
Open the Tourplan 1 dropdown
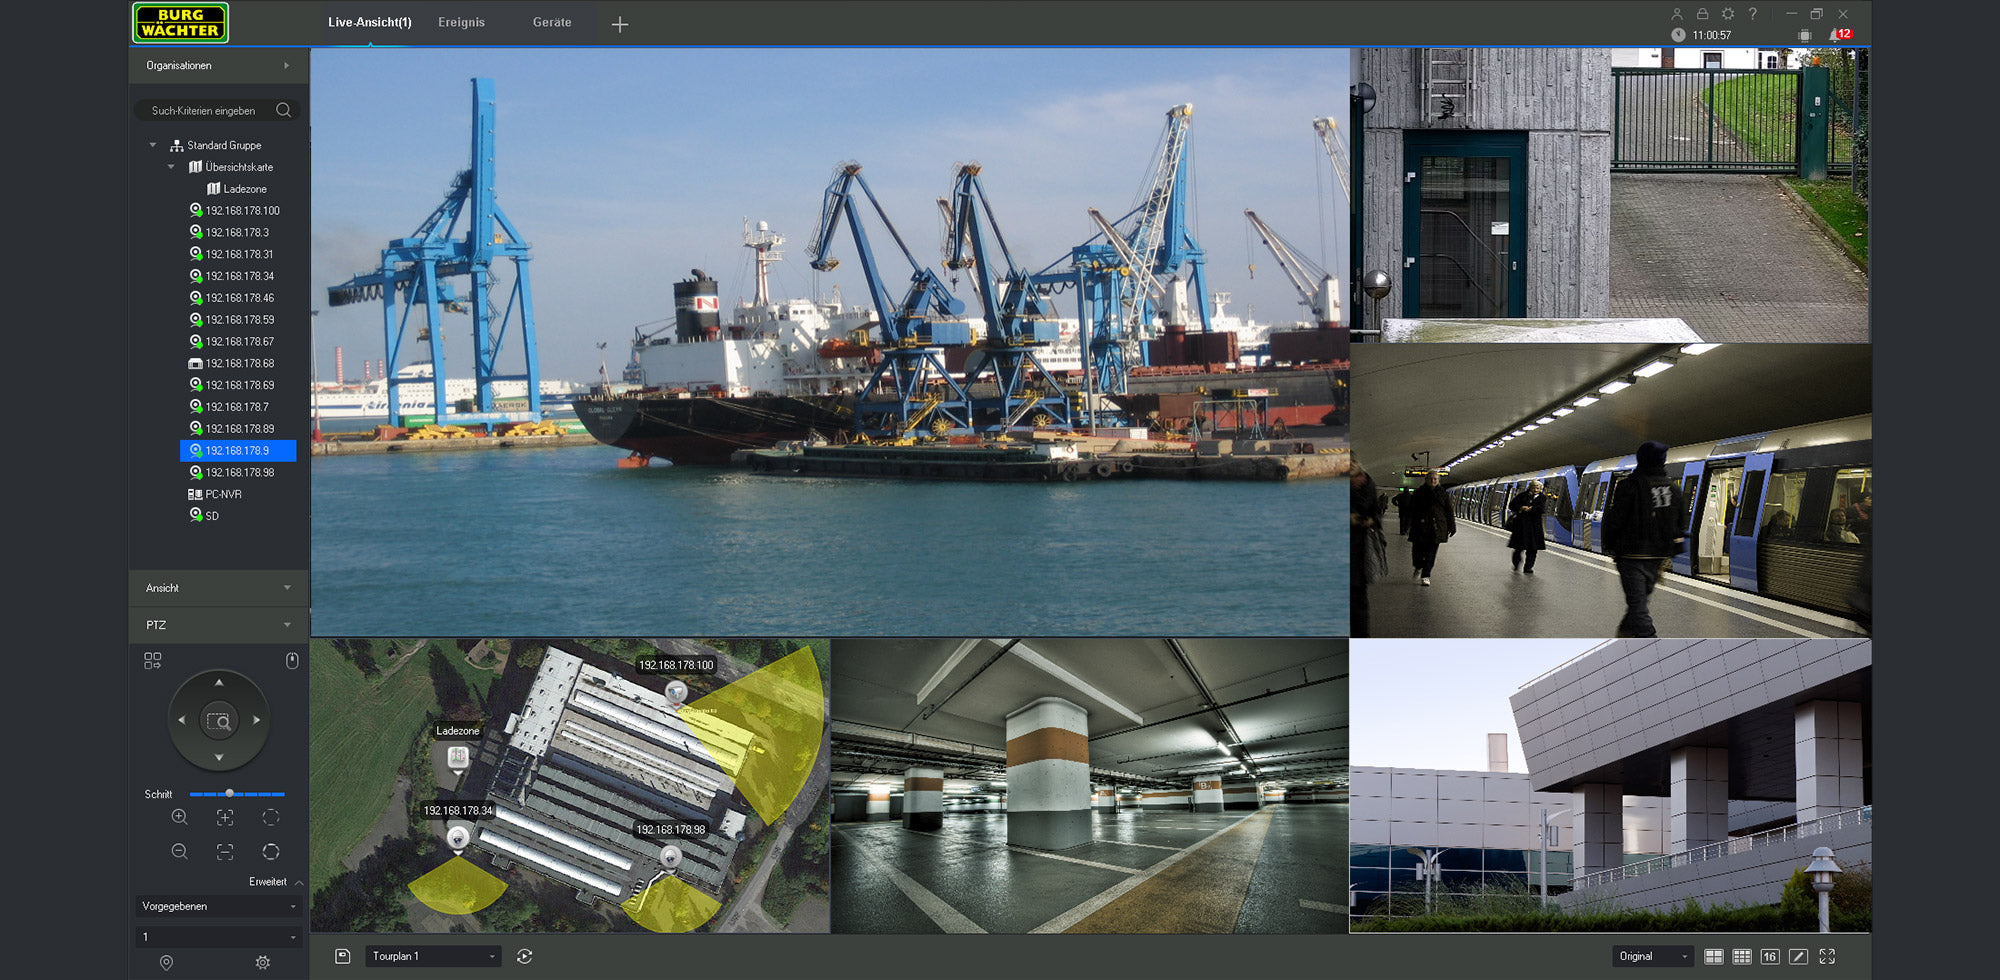[432, 957]
